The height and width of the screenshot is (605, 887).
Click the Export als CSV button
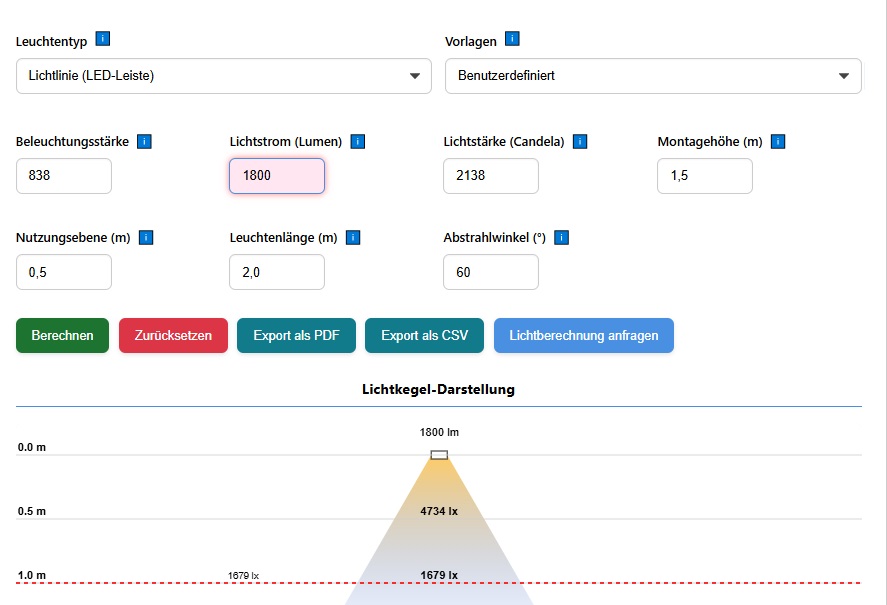(x=424, y=336)
